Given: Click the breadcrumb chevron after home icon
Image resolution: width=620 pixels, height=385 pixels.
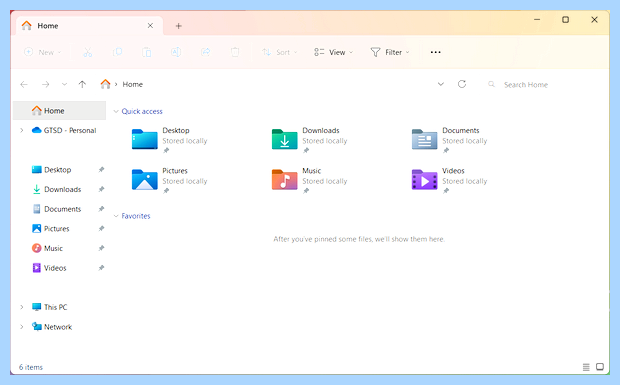Looking at the screenshot, I should (x=116, y=84).
